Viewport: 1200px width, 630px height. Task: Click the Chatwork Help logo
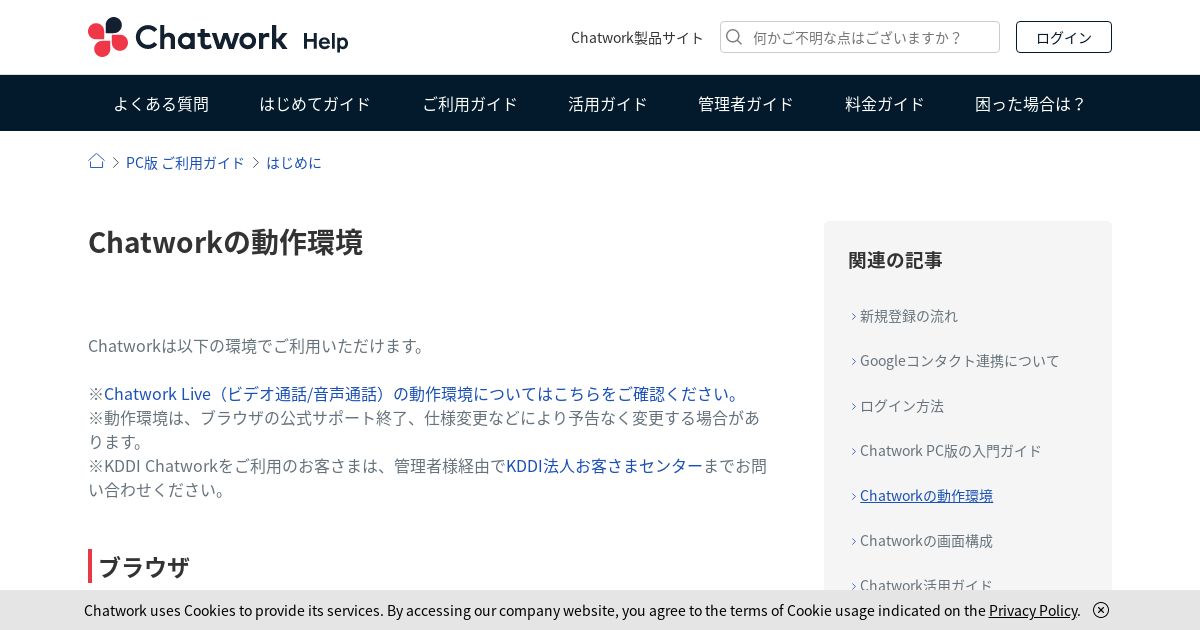[x=218, y=38]
